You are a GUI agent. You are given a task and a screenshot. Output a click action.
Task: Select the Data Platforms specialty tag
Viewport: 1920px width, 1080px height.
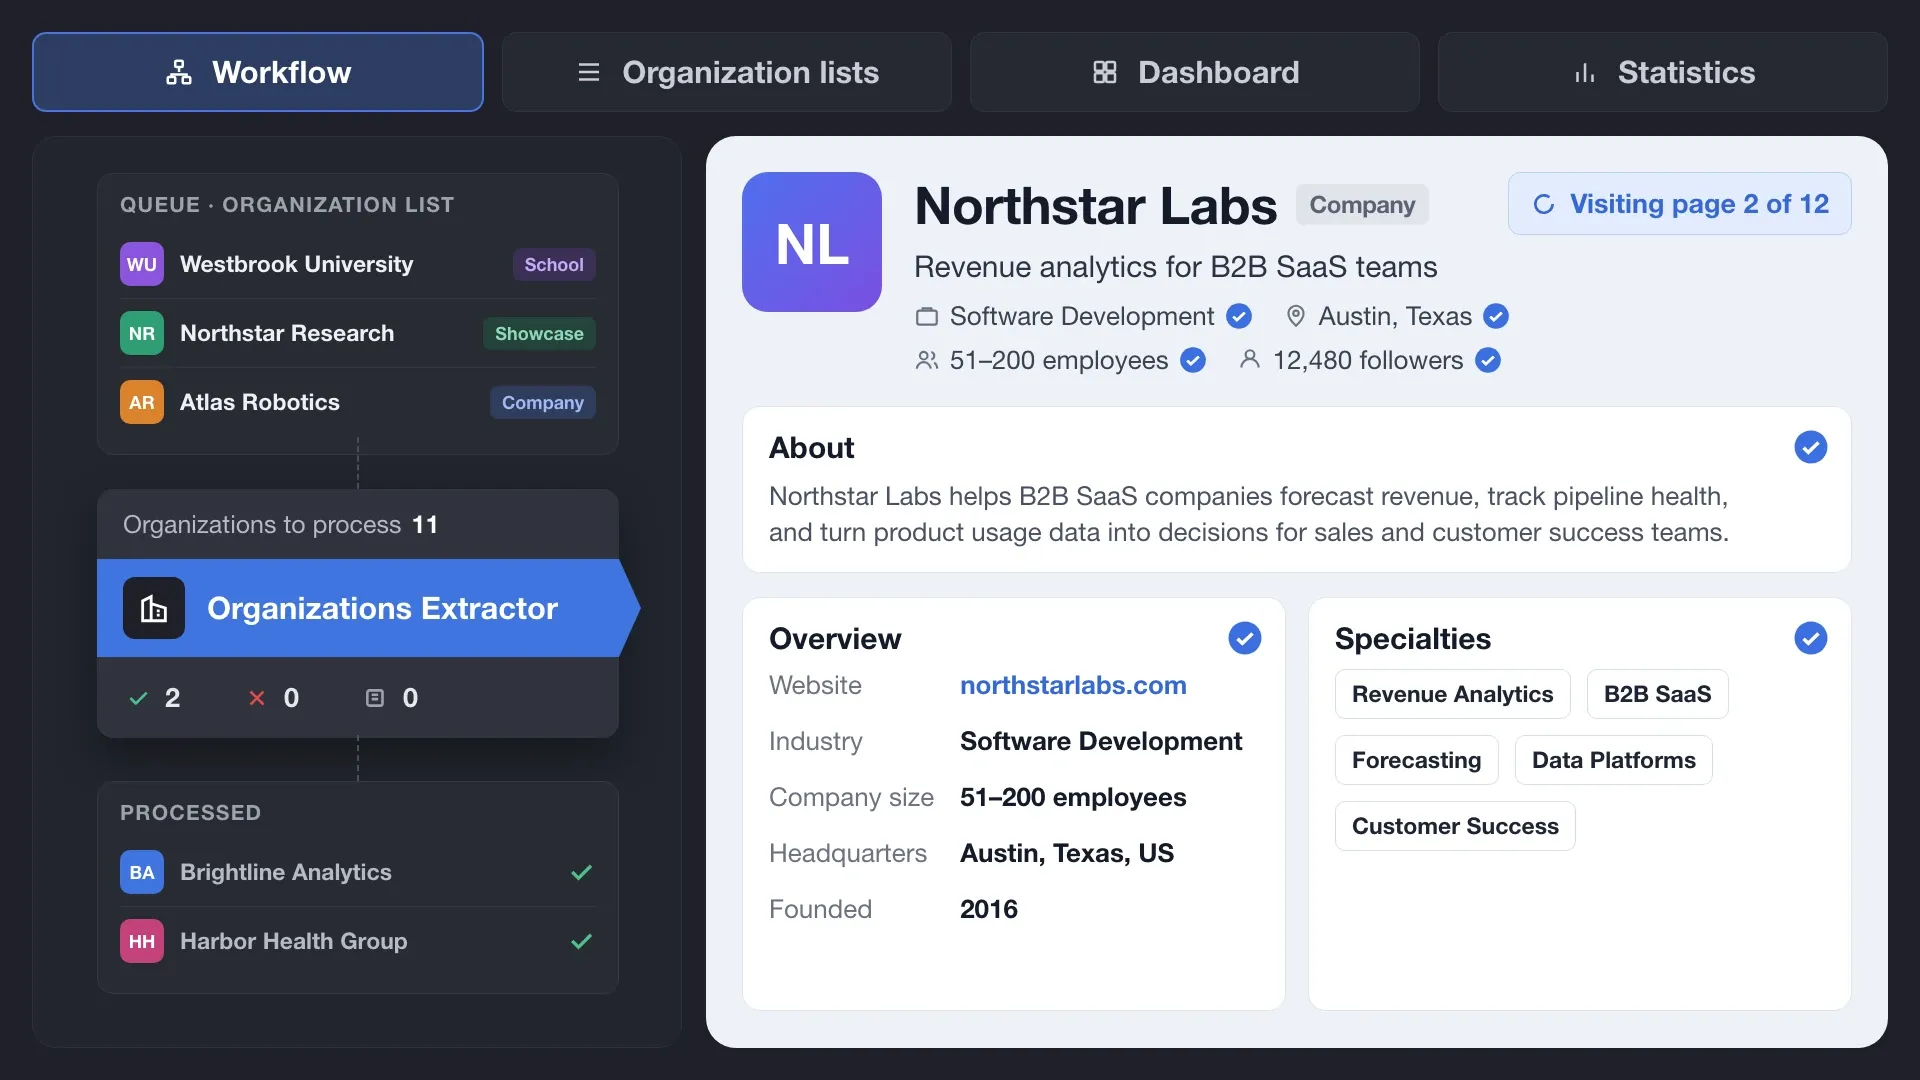point(1613,760)
